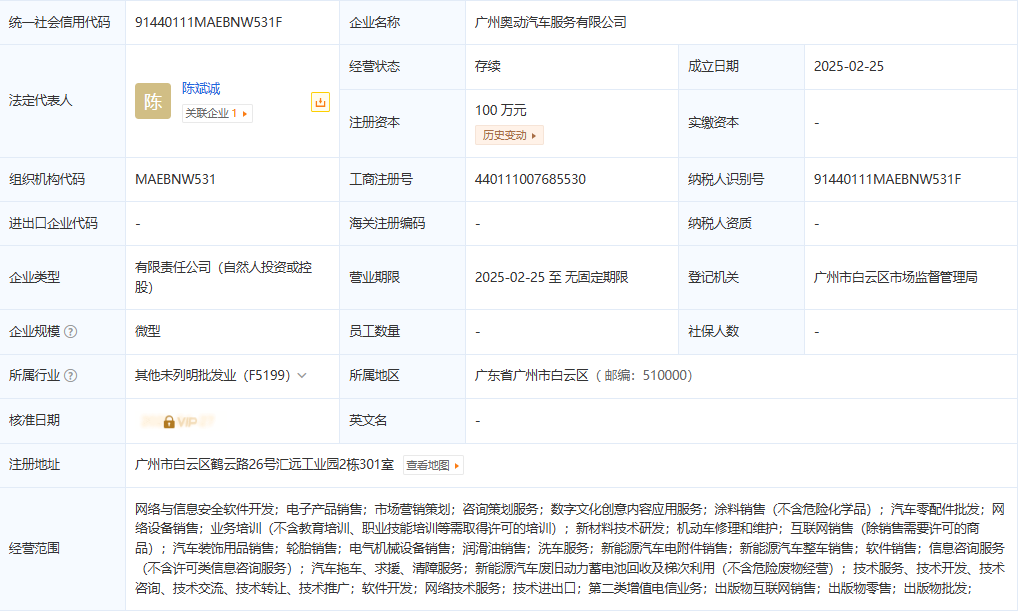Select company name 广州奥动汽车服务有限公司
Screen dimensions: 1020x614
[551, 22]
